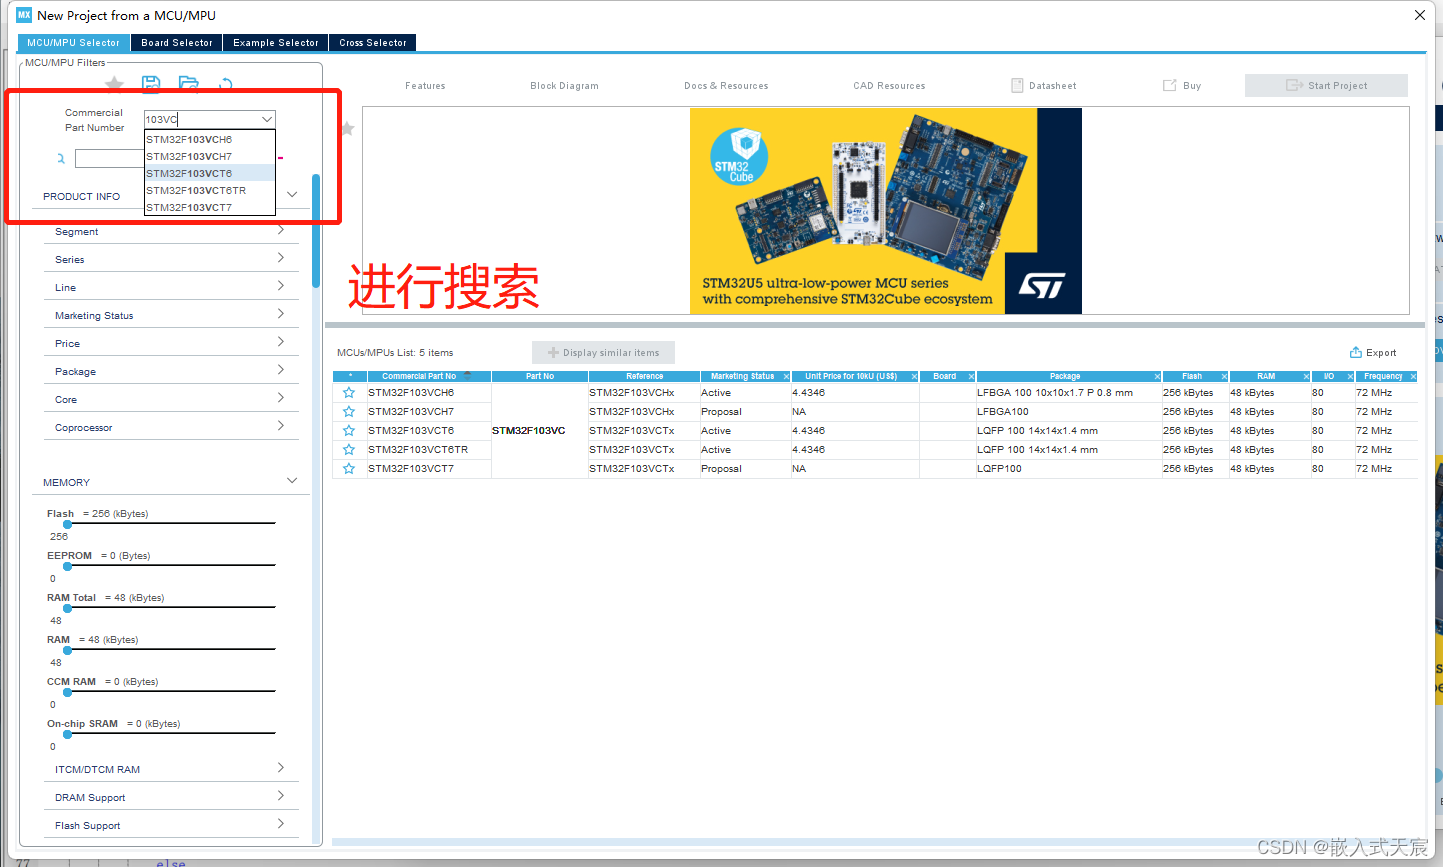1443x867 pixels.
Task: Remove the Package column via its x
Action: click(x=1157, y=377)
